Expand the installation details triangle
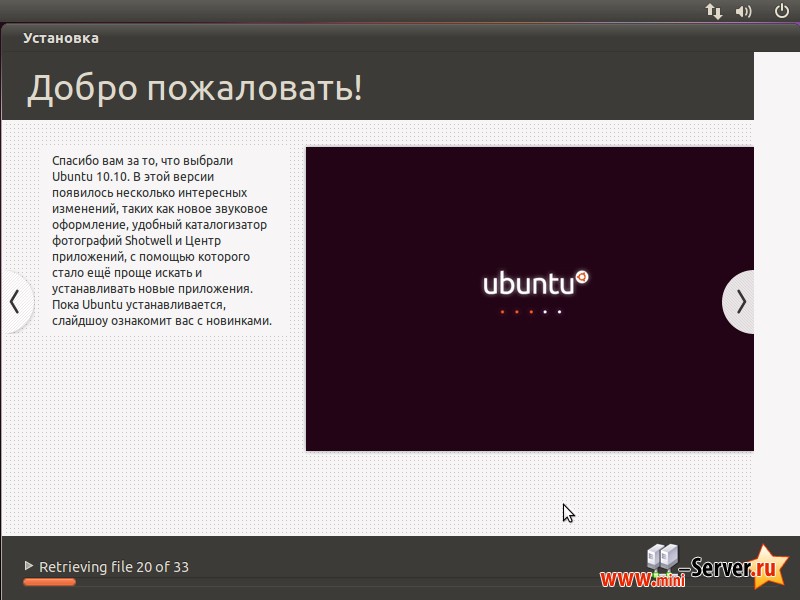This screenshot has width=800, height=600. coord(29,565)
